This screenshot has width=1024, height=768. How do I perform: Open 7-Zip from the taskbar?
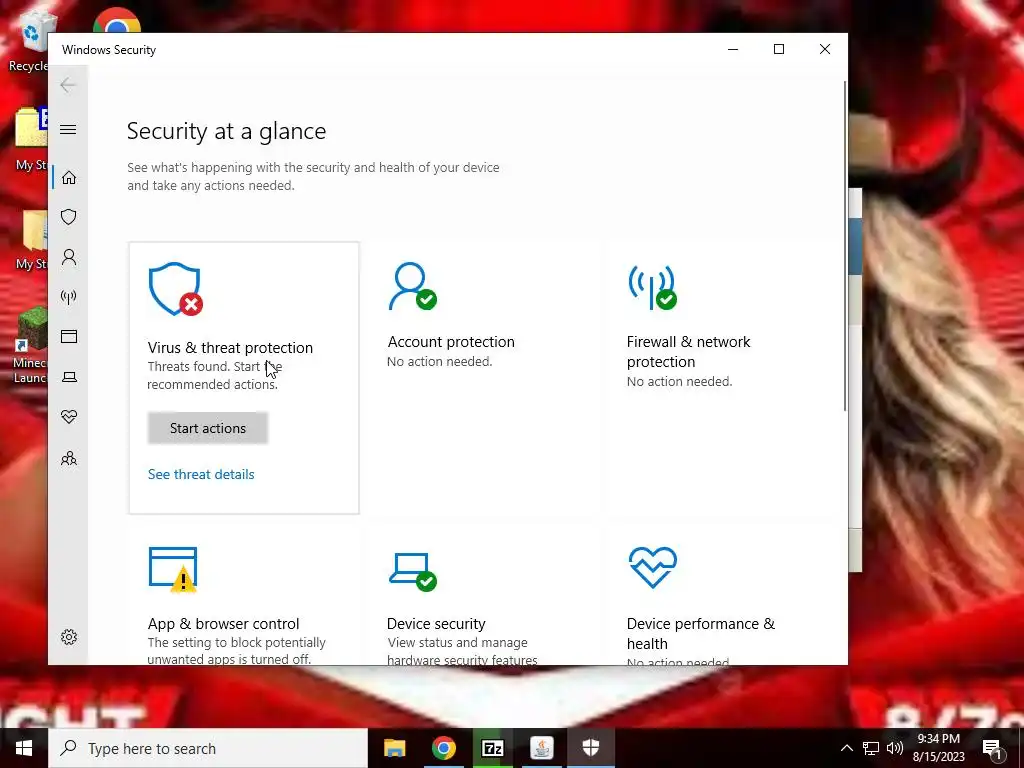point(492,748)
